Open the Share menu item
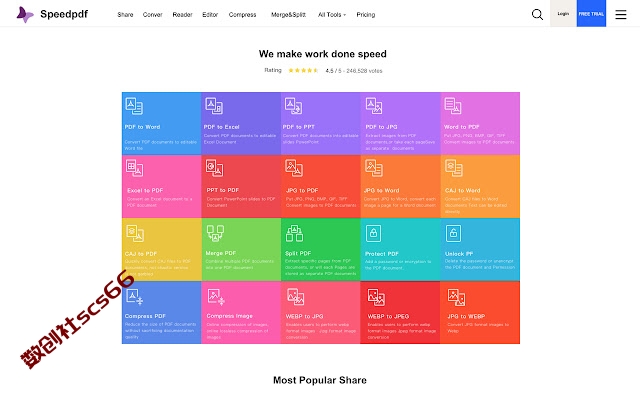Screen dimensions: 640x400 tap(125, 15)
